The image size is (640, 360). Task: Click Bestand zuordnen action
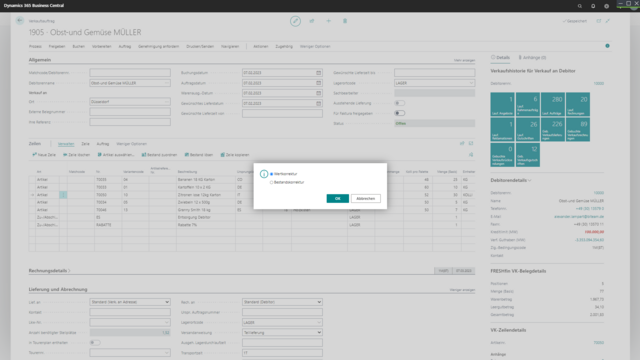point(159,155)
